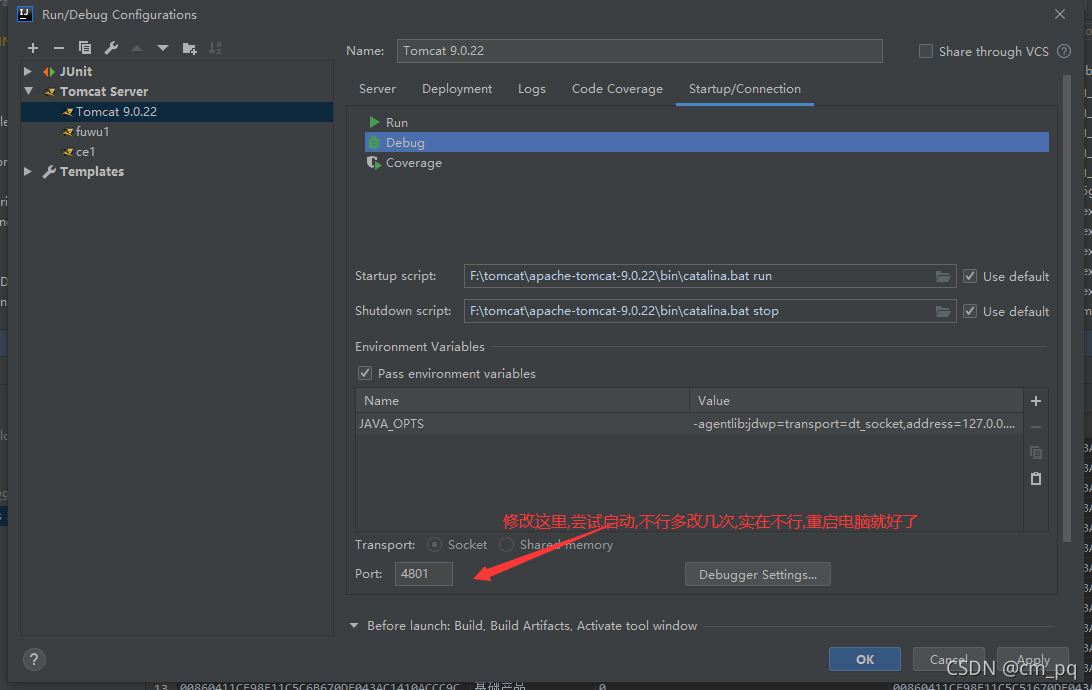Image resolution: width=1092 pixels, height=690 pixels.
Task: Open help with the question mark button
Action: (34, 659)
